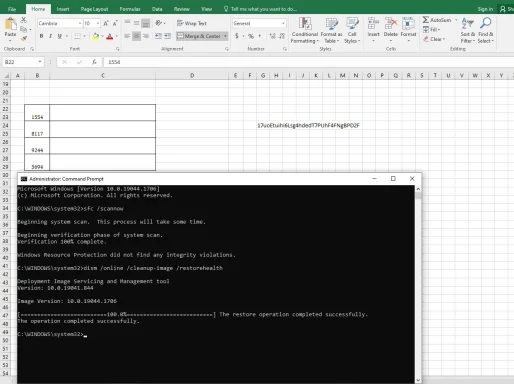Apply Accounting dollar number format
514x384 pixels.
(237, 36)
